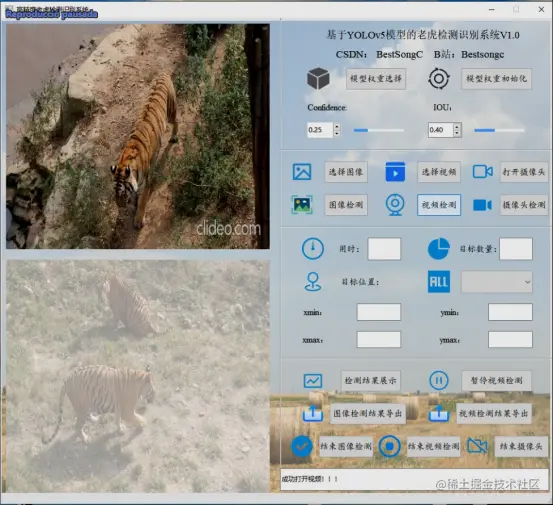
Task: Click the circular target initialize icon
Action: click(438, 78)
